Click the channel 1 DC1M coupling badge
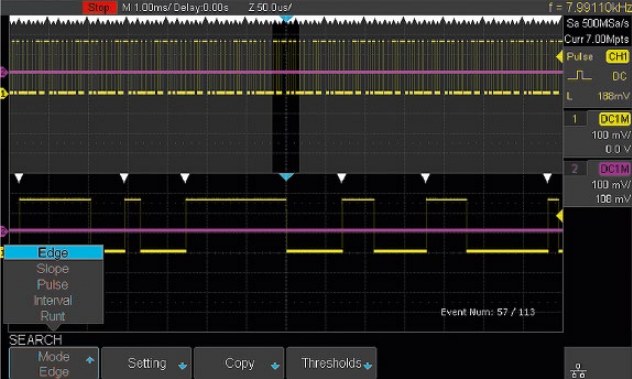 (614, 119)
